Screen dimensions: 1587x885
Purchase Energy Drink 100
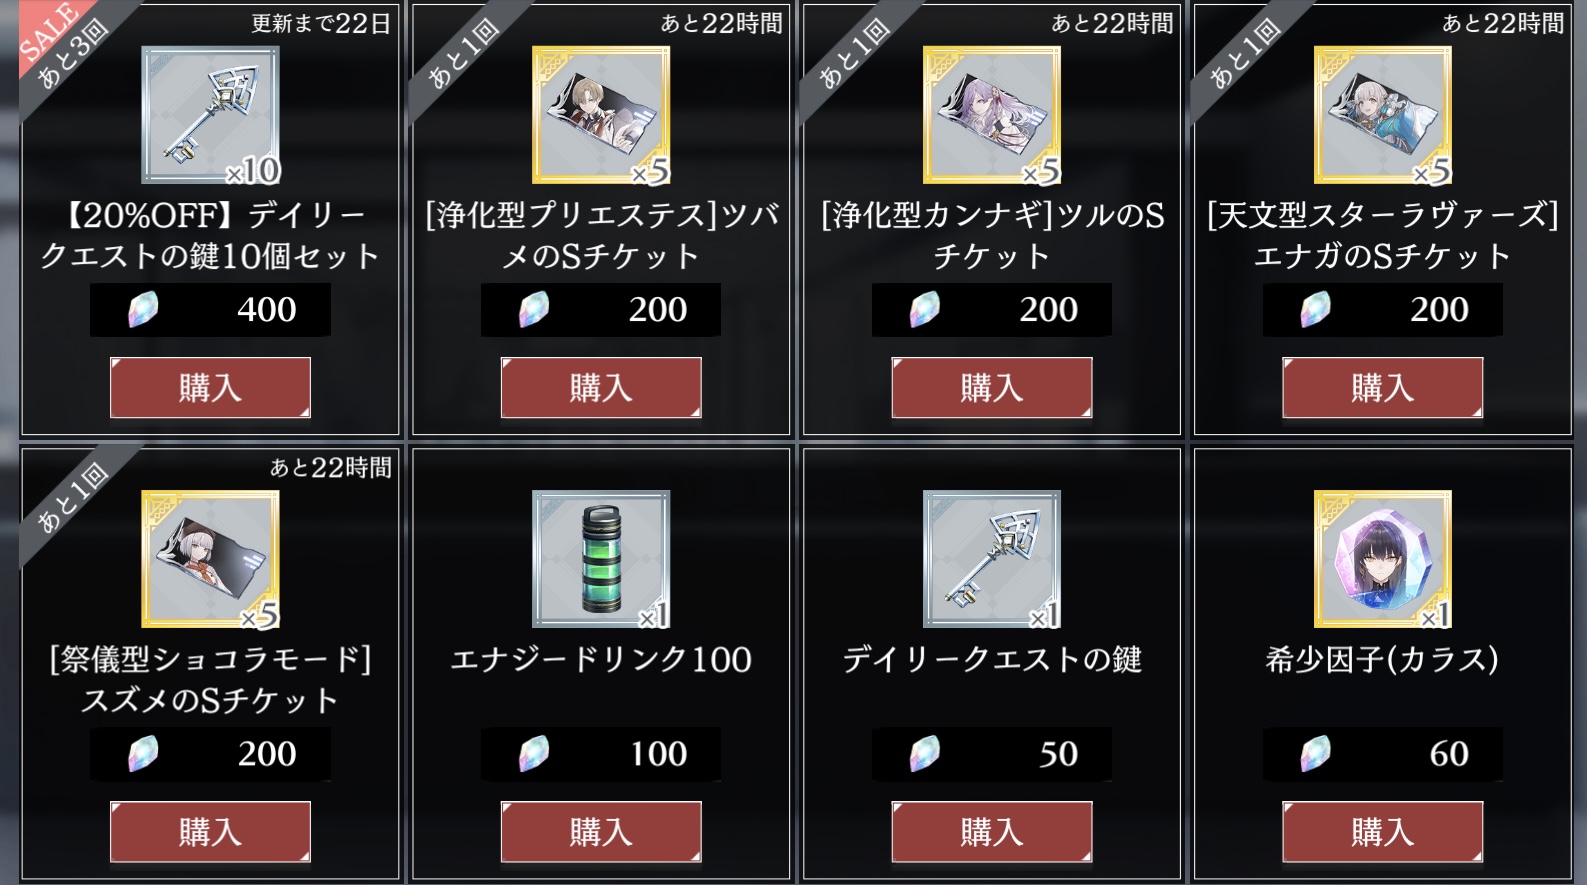pos(601,831)
